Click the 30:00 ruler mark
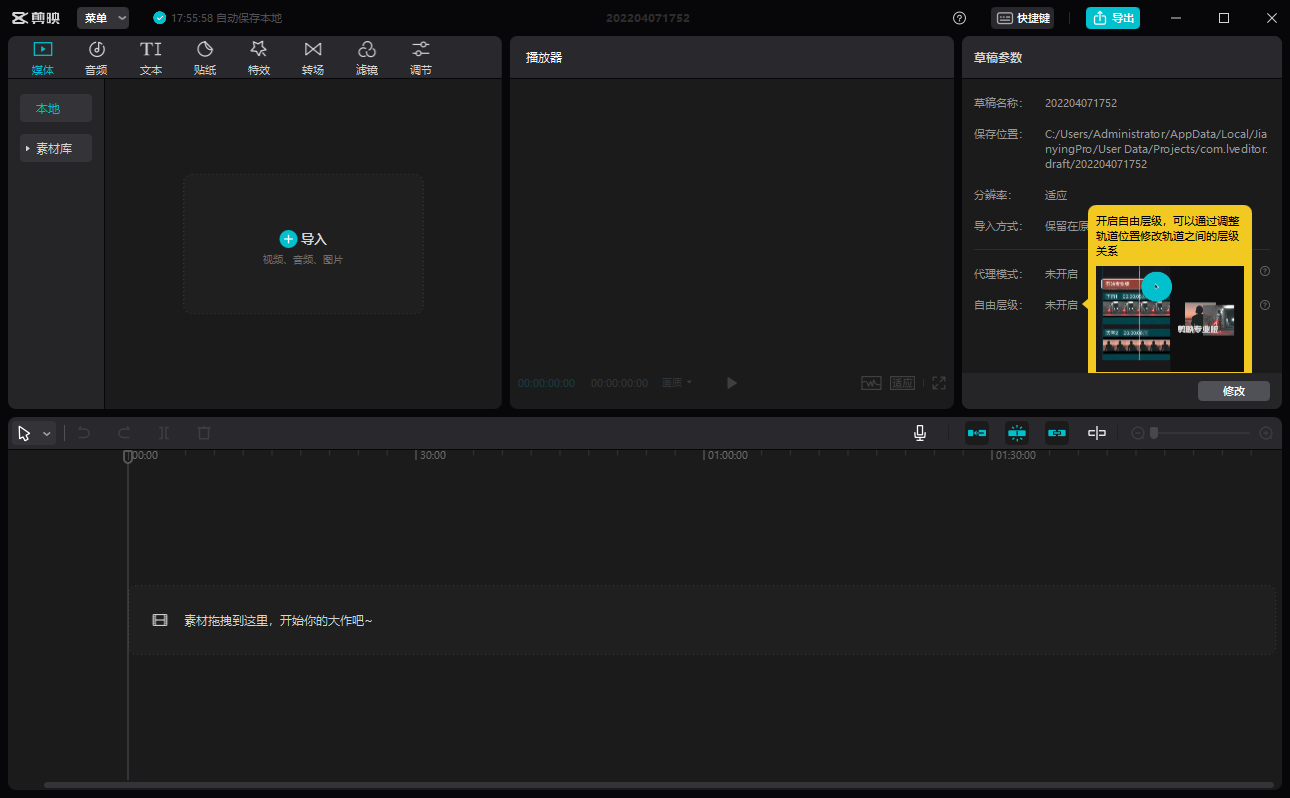The height and width of the screenshot is (798, 1290). pyautogui.click(x=432, y=455)
